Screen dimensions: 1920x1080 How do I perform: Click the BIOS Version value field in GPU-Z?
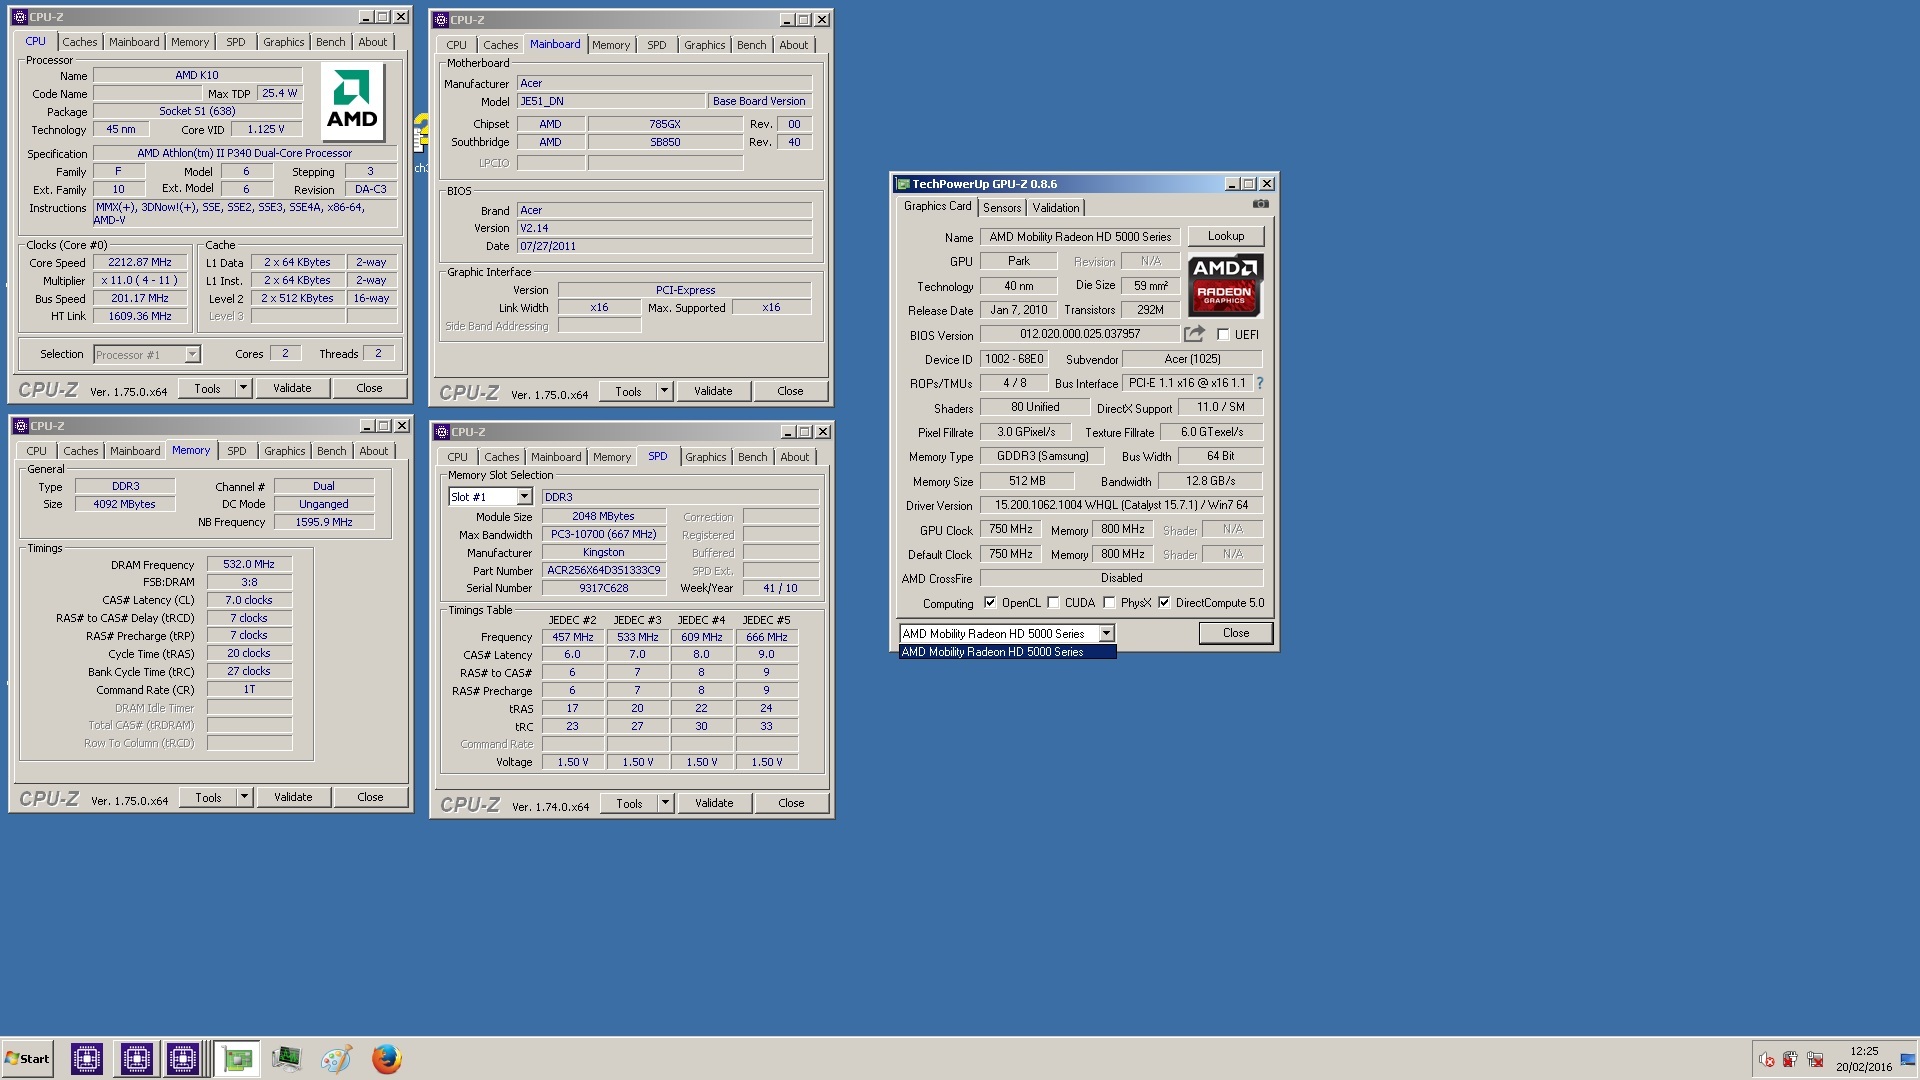coord(1080,334)
